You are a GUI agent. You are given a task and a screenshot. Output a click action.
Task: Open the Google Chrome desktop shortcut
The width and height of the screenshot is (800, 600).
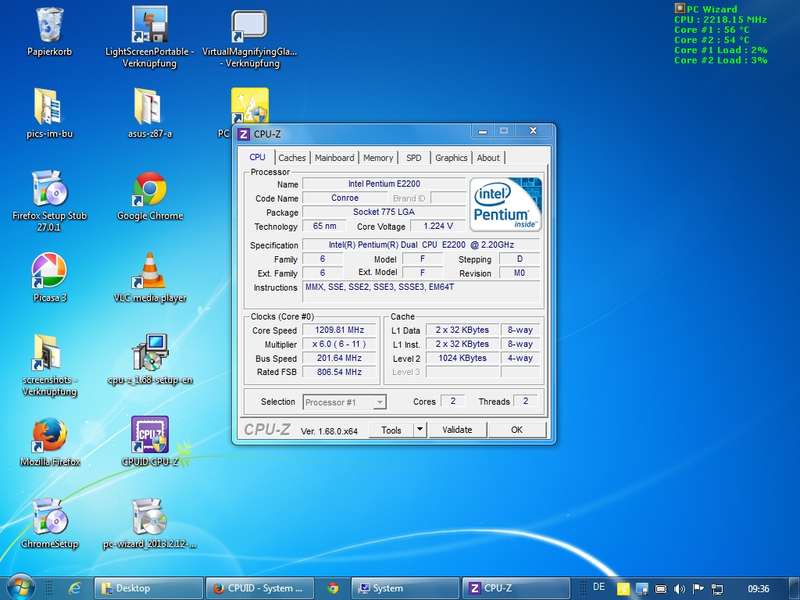coord(150,190)
